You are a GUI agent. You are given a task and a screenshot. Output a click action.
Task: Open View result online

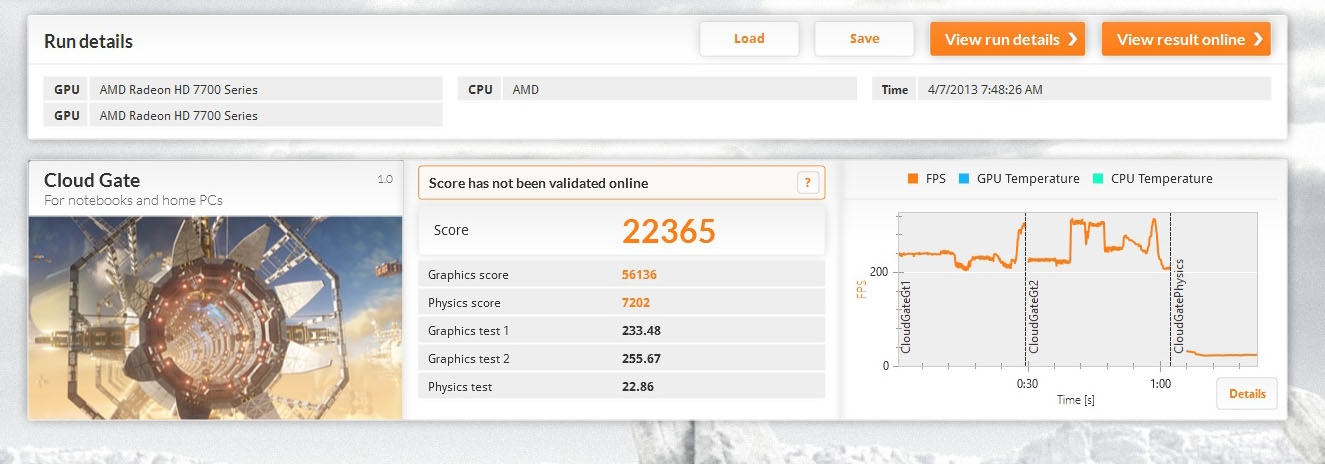pyautogui.click(x=1186, y=39)
